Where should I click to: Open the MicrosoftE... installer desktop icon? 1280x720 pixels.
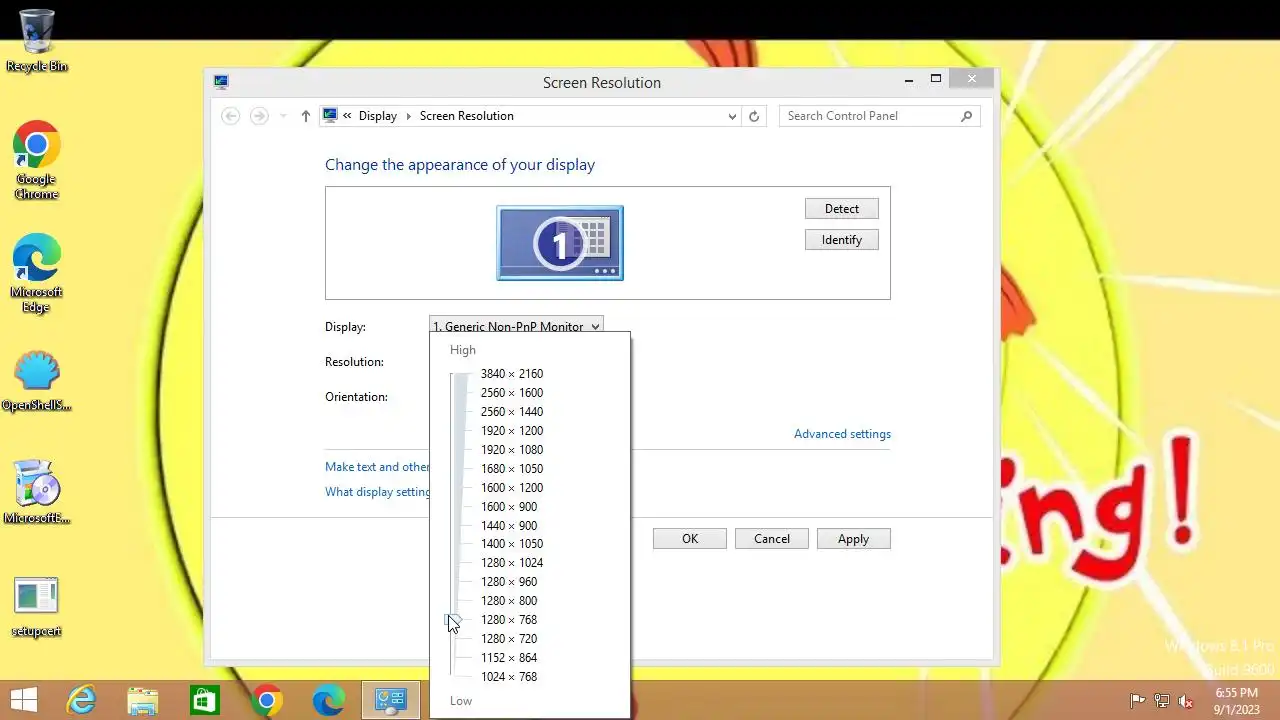(36, 492)
